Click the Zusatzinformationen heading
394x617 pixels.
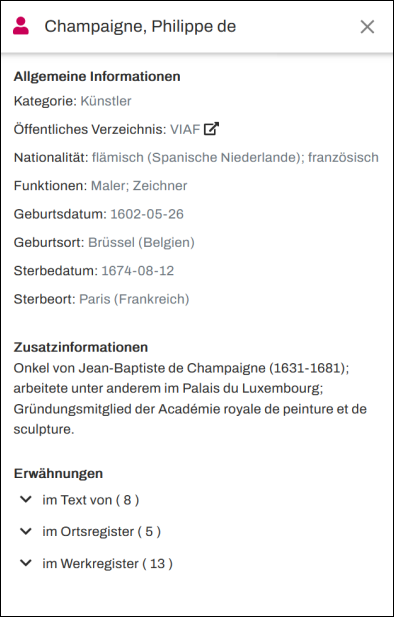(81, 347)
